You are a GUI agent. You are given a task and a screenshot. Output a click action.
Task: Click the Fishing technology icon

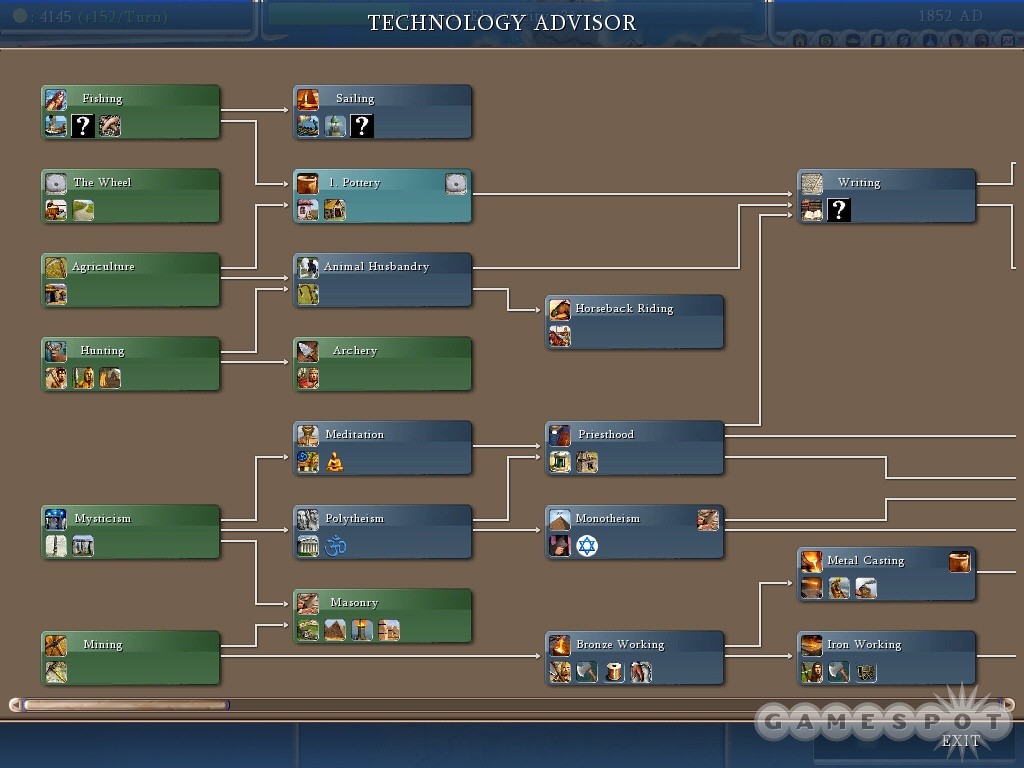pos(56,99)
